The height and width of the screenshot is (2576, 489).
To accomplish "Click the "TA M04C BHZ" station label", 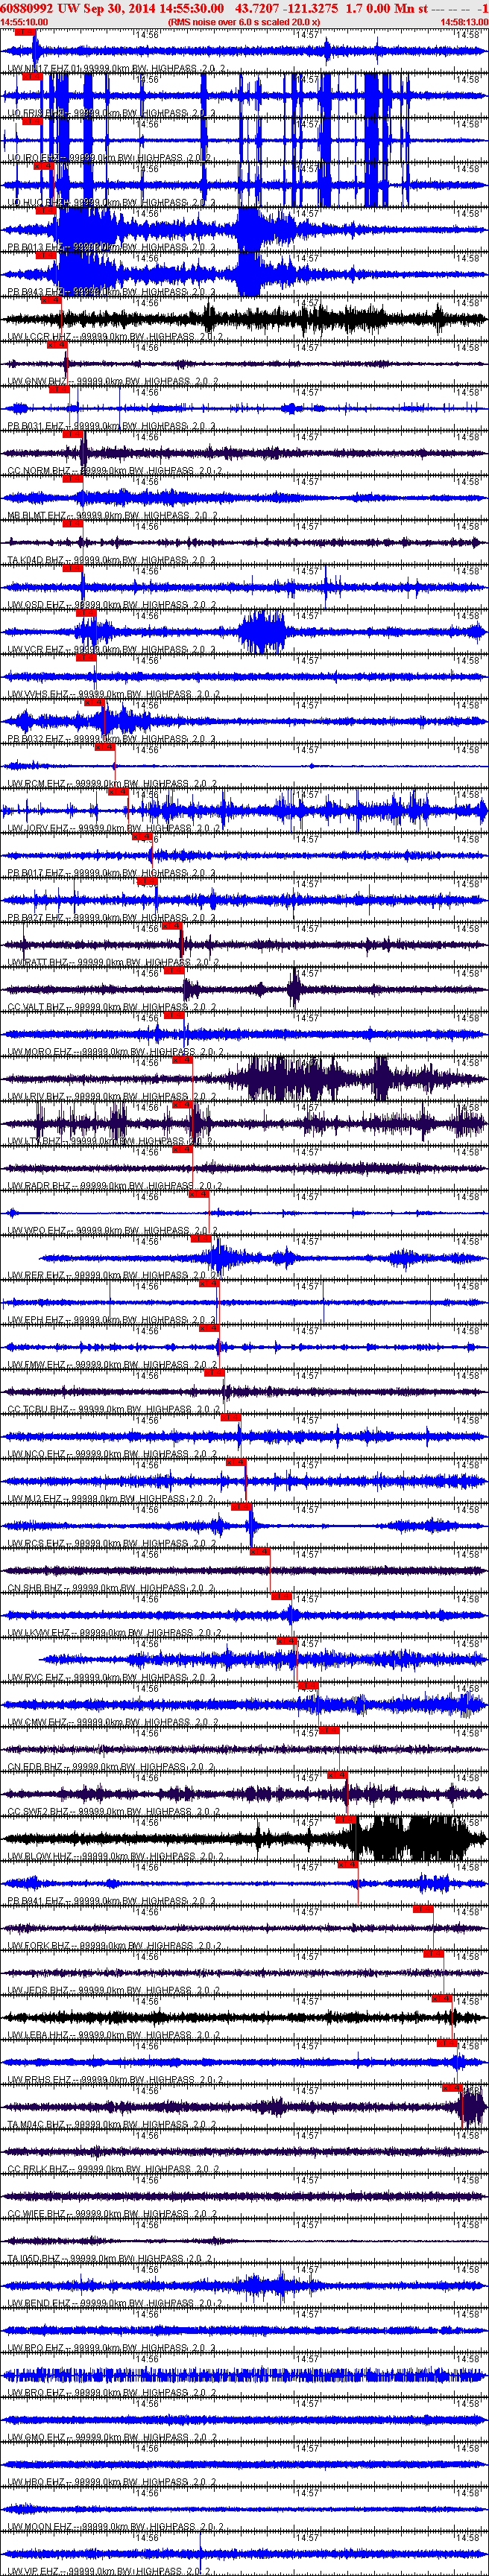I will (37, 2125).
